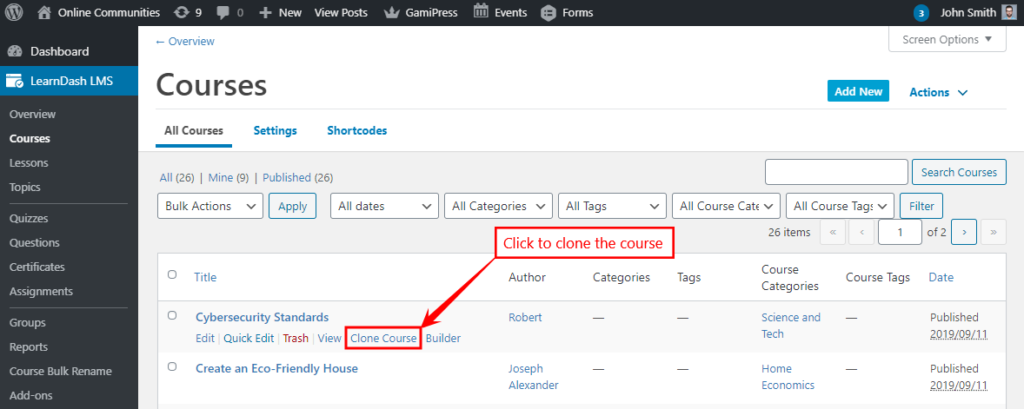Image resolution: width=1024 pixels, height=409 pixels.
Task: Click the GamiPress crown icon
Action: (391, 12)
